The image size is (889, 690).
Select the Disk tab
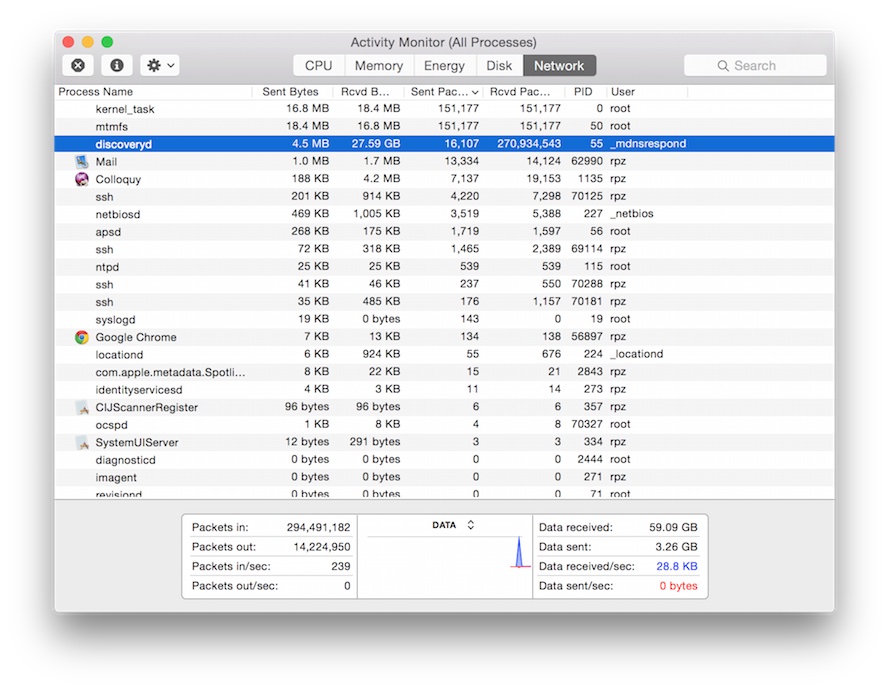click(499, 66)
